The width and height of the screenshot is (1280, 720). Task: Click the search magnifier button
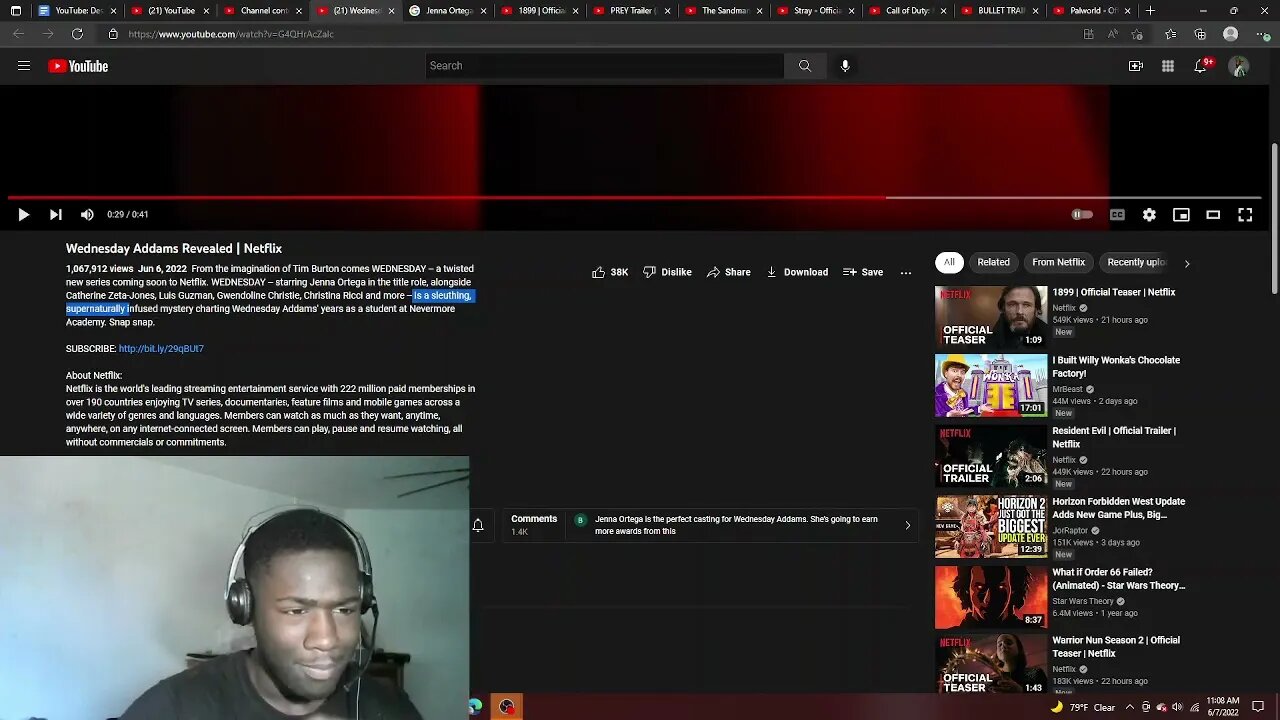pos(805,66)
